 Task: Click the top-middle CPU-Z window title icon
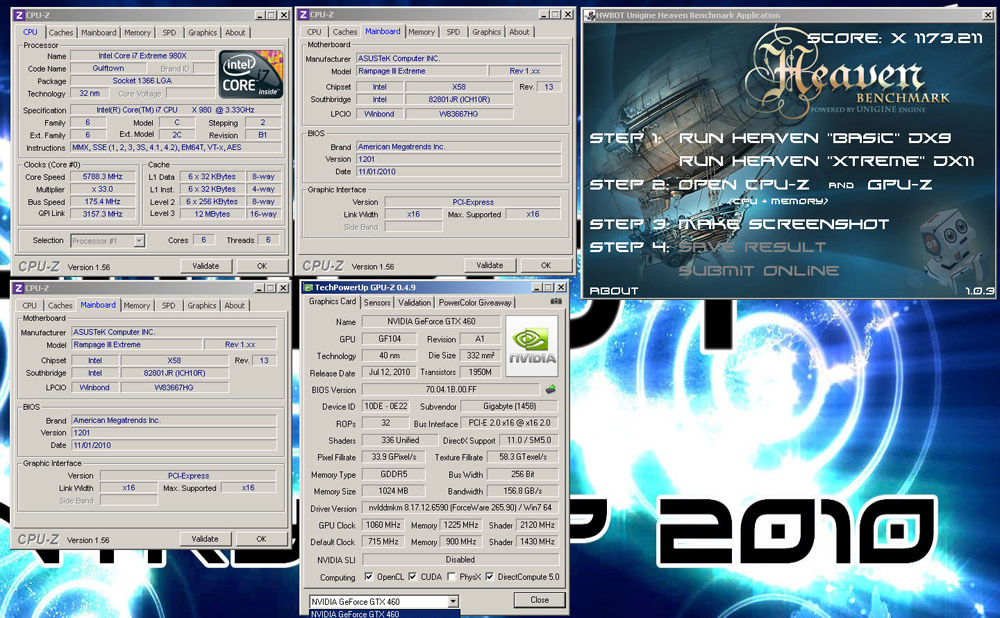point(304,14)
